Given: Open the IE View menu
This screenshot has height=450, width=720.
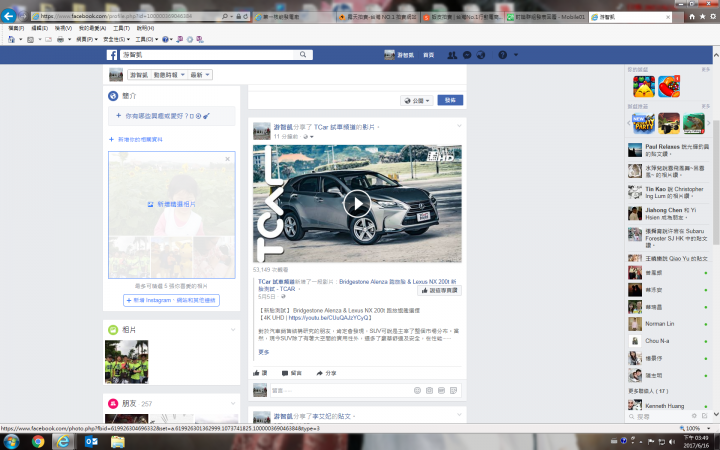Looking at the screenshot, I should pyautogui.click(x=63, y=28).
